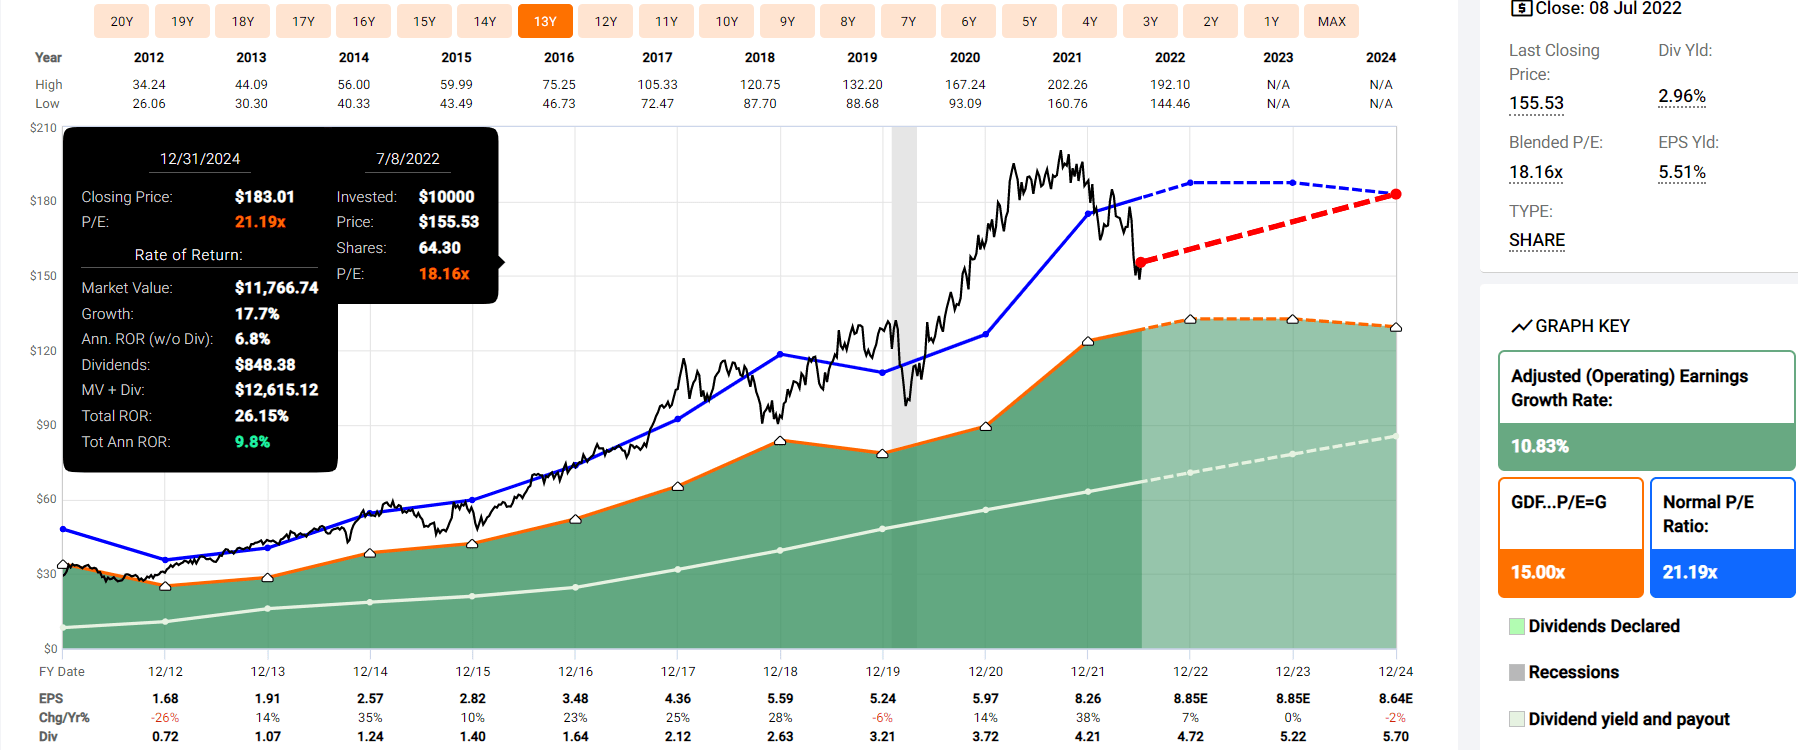Pick the 15Y time range tab

[x=424, y=21]
